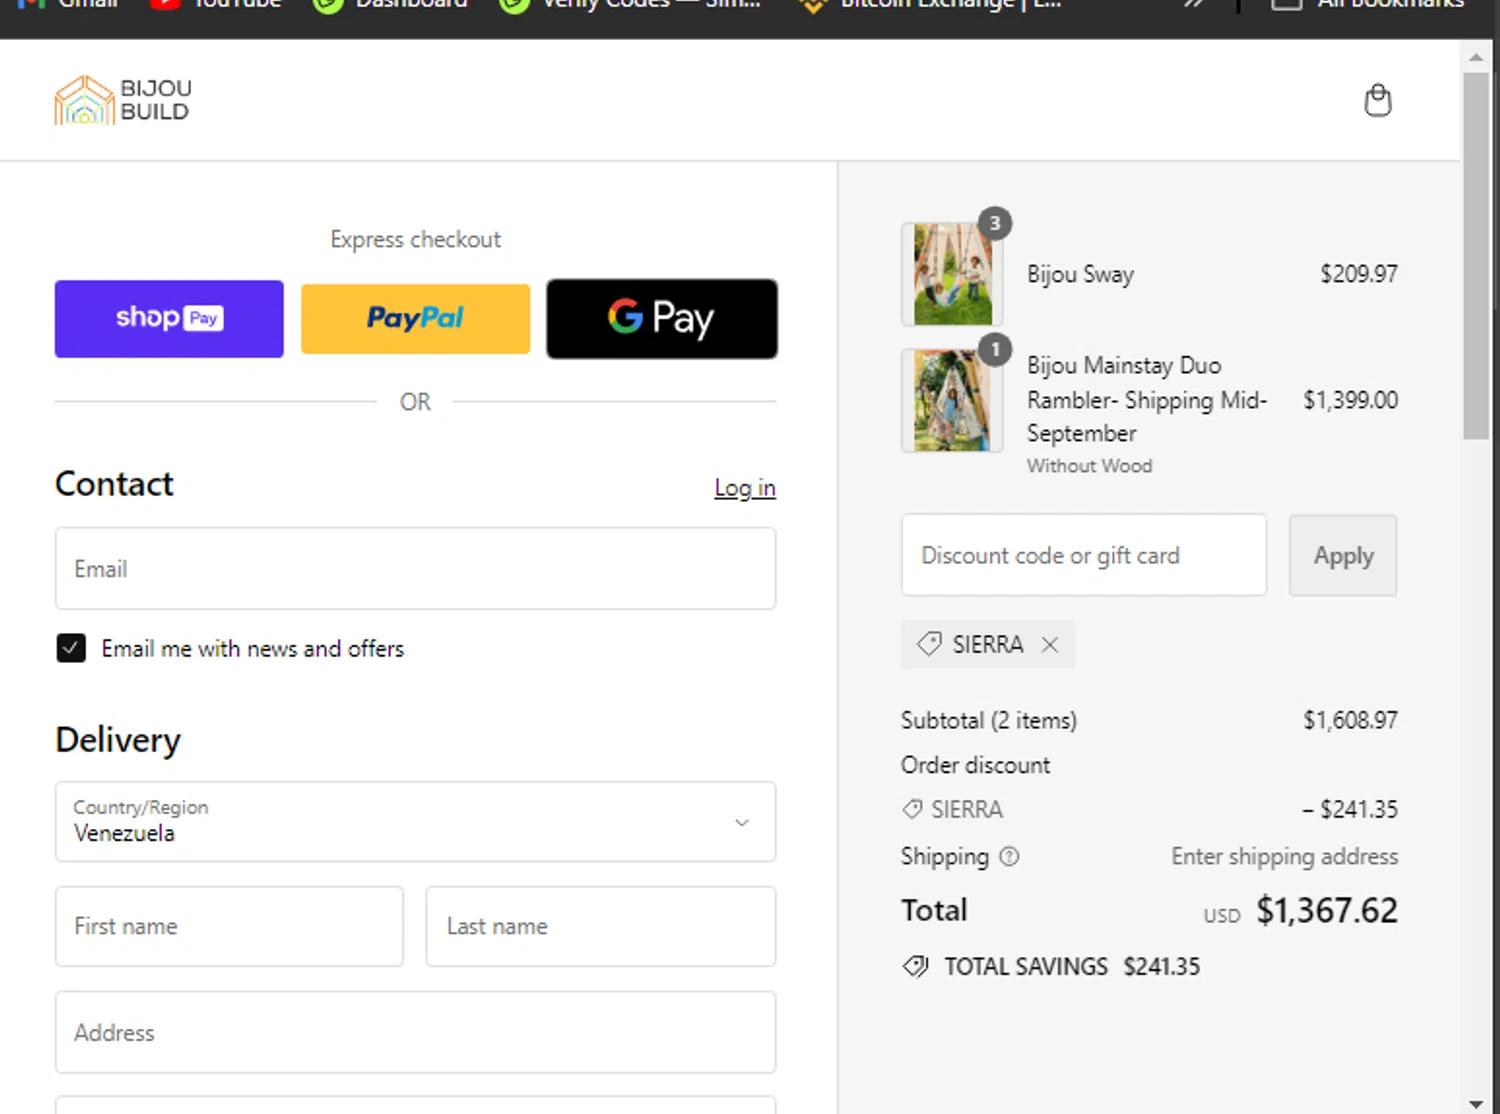Expand the Country/Region dropdown
Viewport: 1500px width, 1114px height.
coord(415,822)
